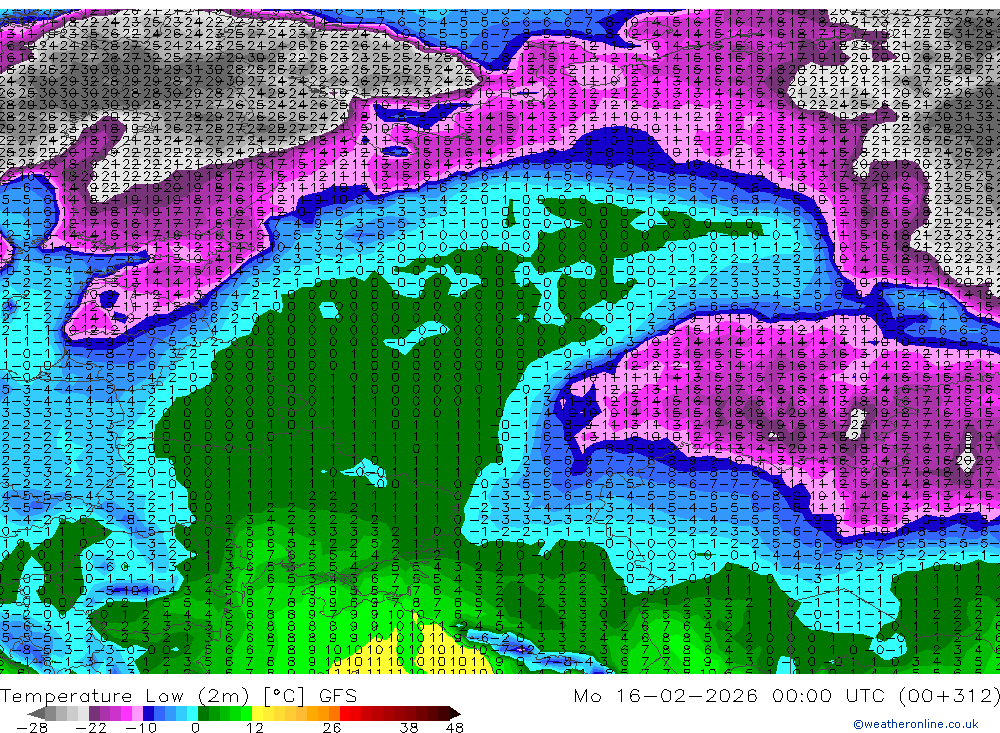Click the -22 label on the color scale
1000x733 pixels.
tap(91, 728)
